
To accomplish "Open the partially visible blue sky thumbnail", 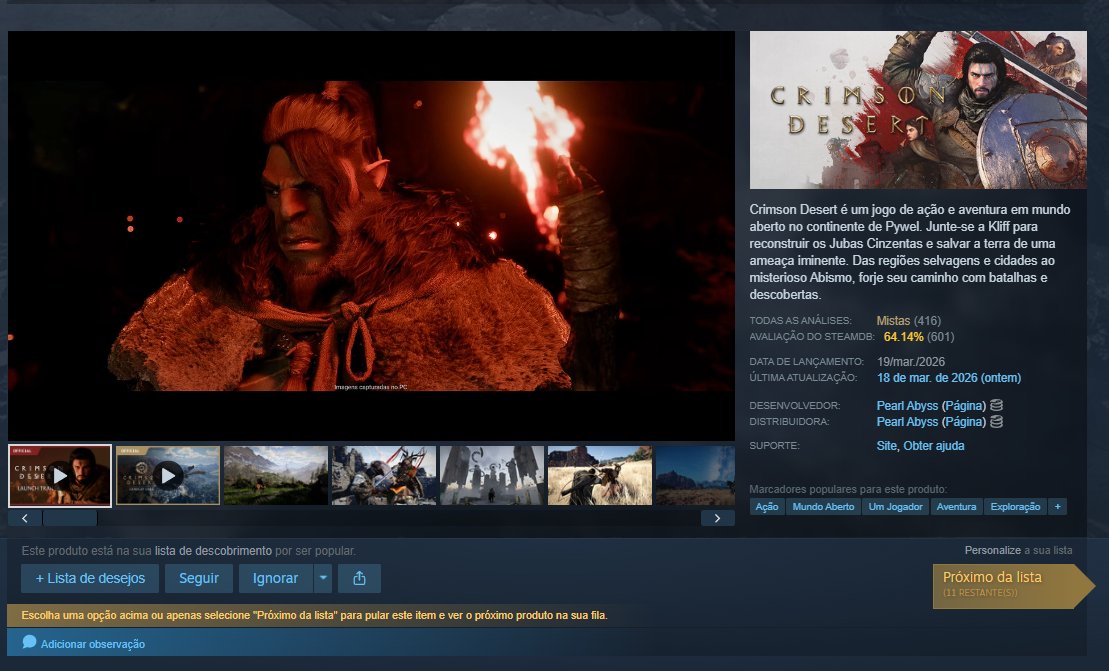I will [x=695, y=476].
